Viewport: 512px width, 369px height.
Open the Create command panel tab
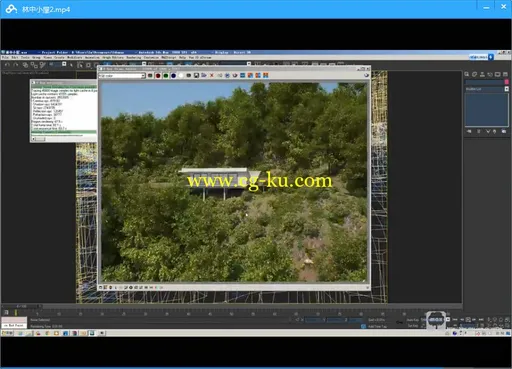click(467, 74)
